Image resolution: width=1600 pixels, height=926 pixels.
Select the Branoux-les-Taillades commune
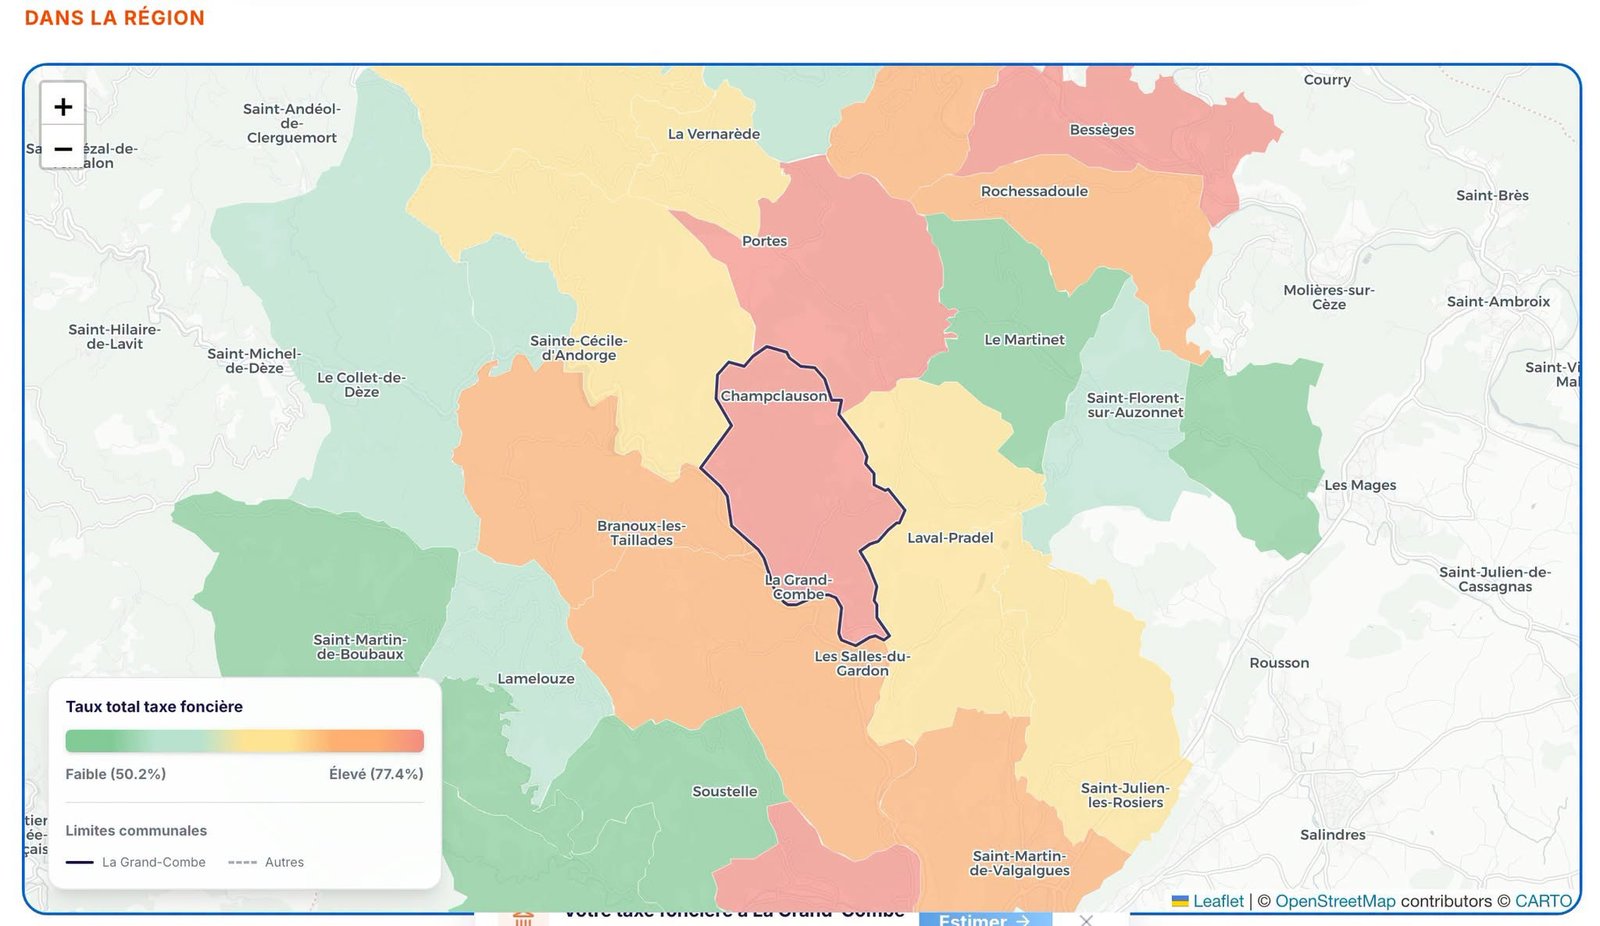pyautogui.click(x=641, y=533)
